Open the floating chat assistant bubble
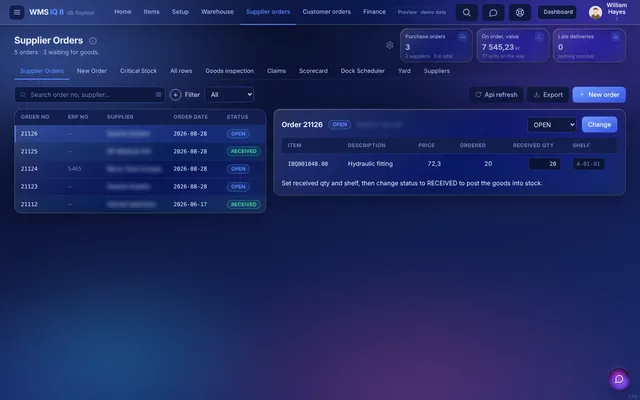 619,379
